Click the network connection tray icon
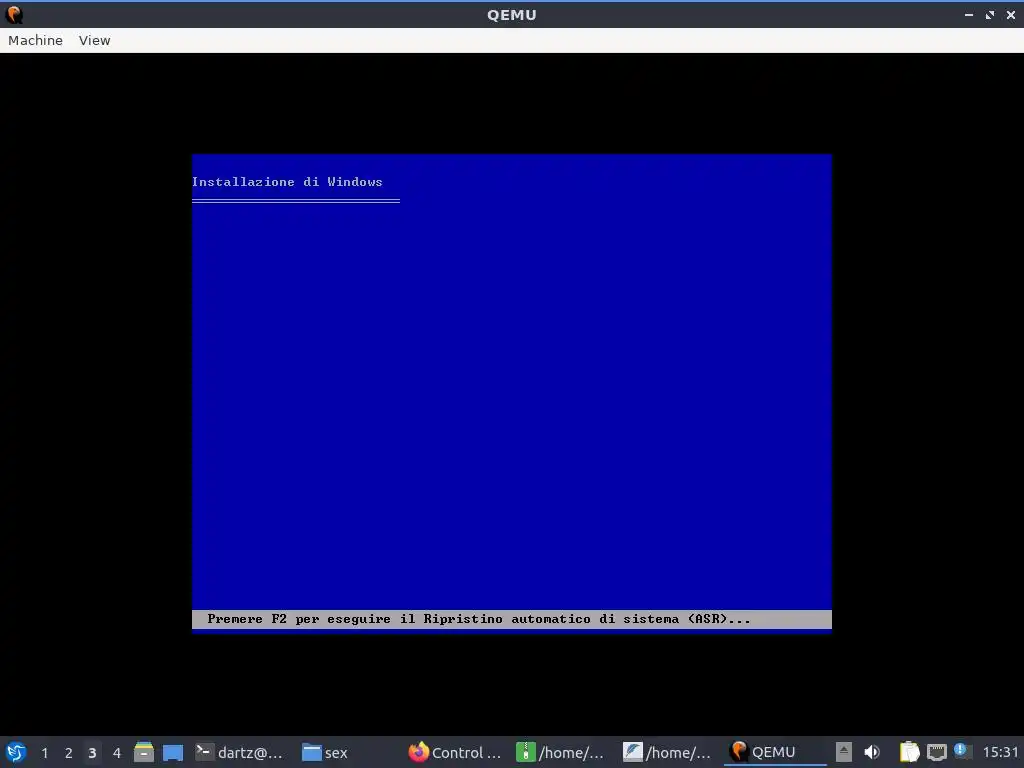Screen dimensions: 1024x768 click(936, 752)
